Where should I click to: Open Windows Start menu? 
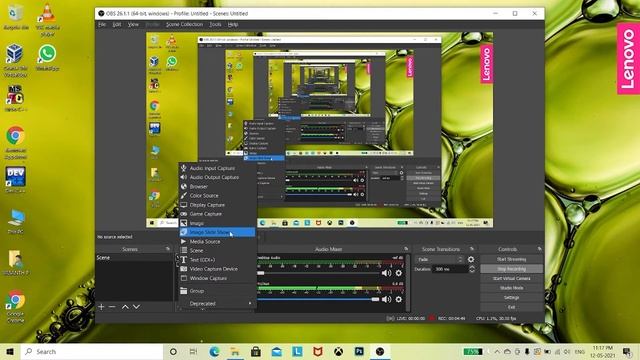10,351
